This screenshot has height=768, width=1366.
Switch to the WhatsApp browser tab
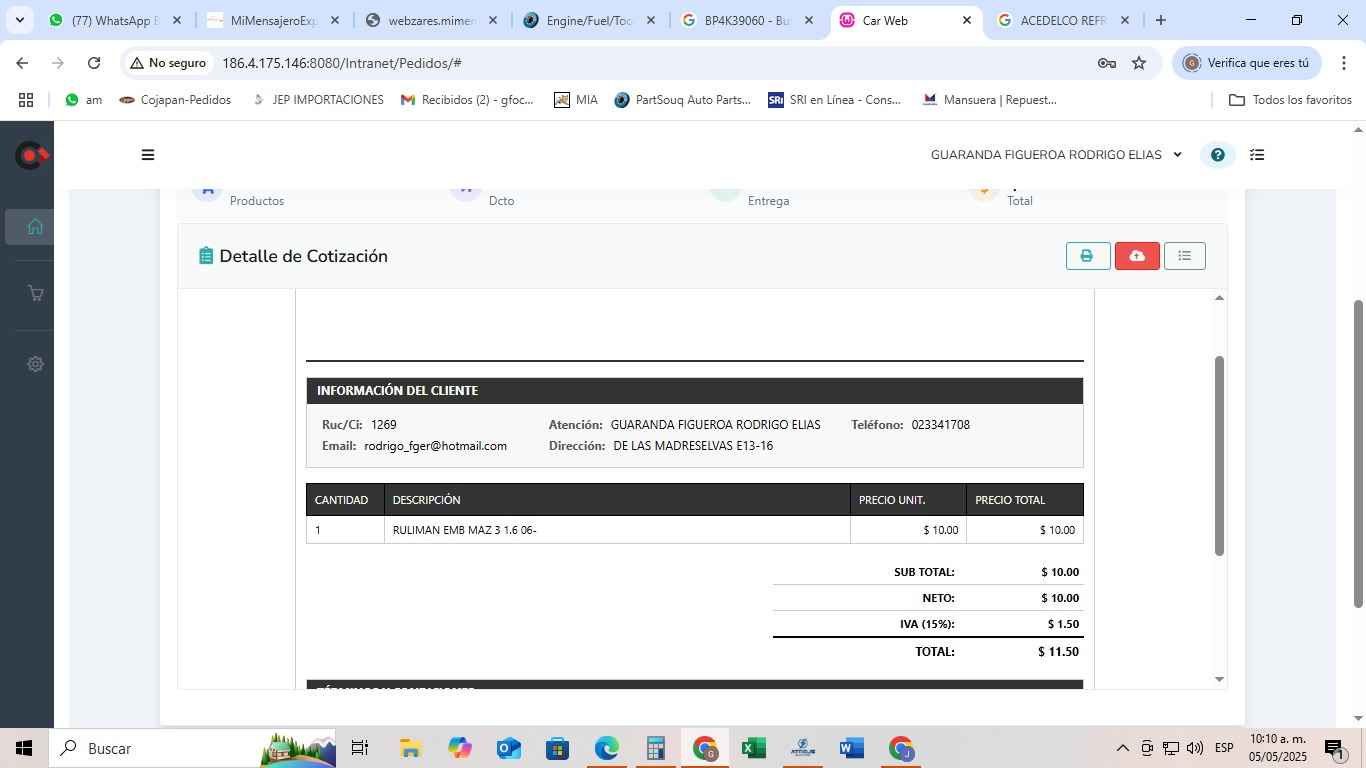[x=114, y=20]
